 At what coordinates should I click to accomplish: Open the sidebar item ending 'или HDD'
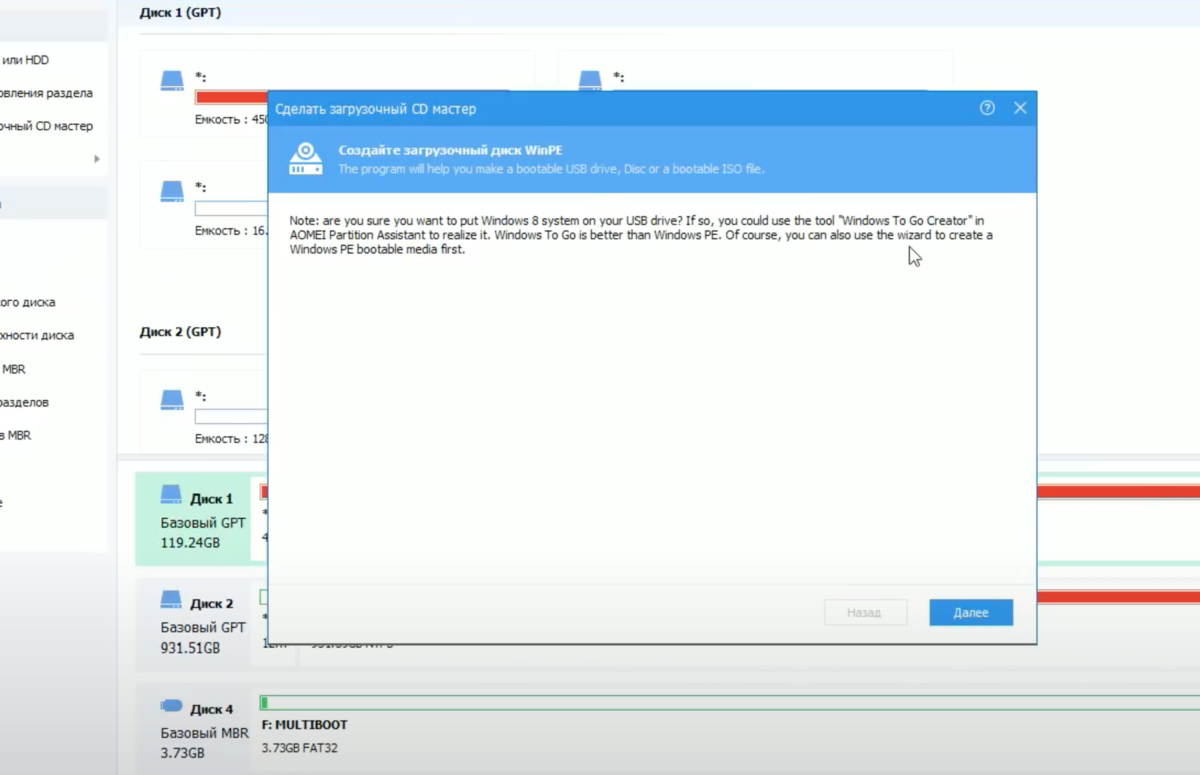[24, 60]
